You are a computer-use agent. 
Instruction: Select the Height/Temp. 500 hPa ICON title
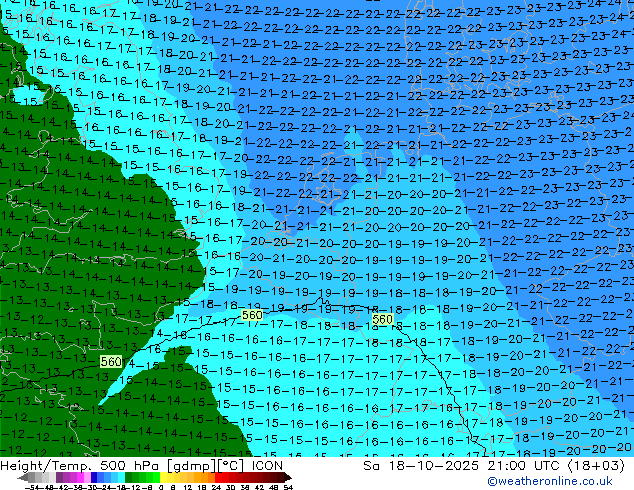(142, 466)
